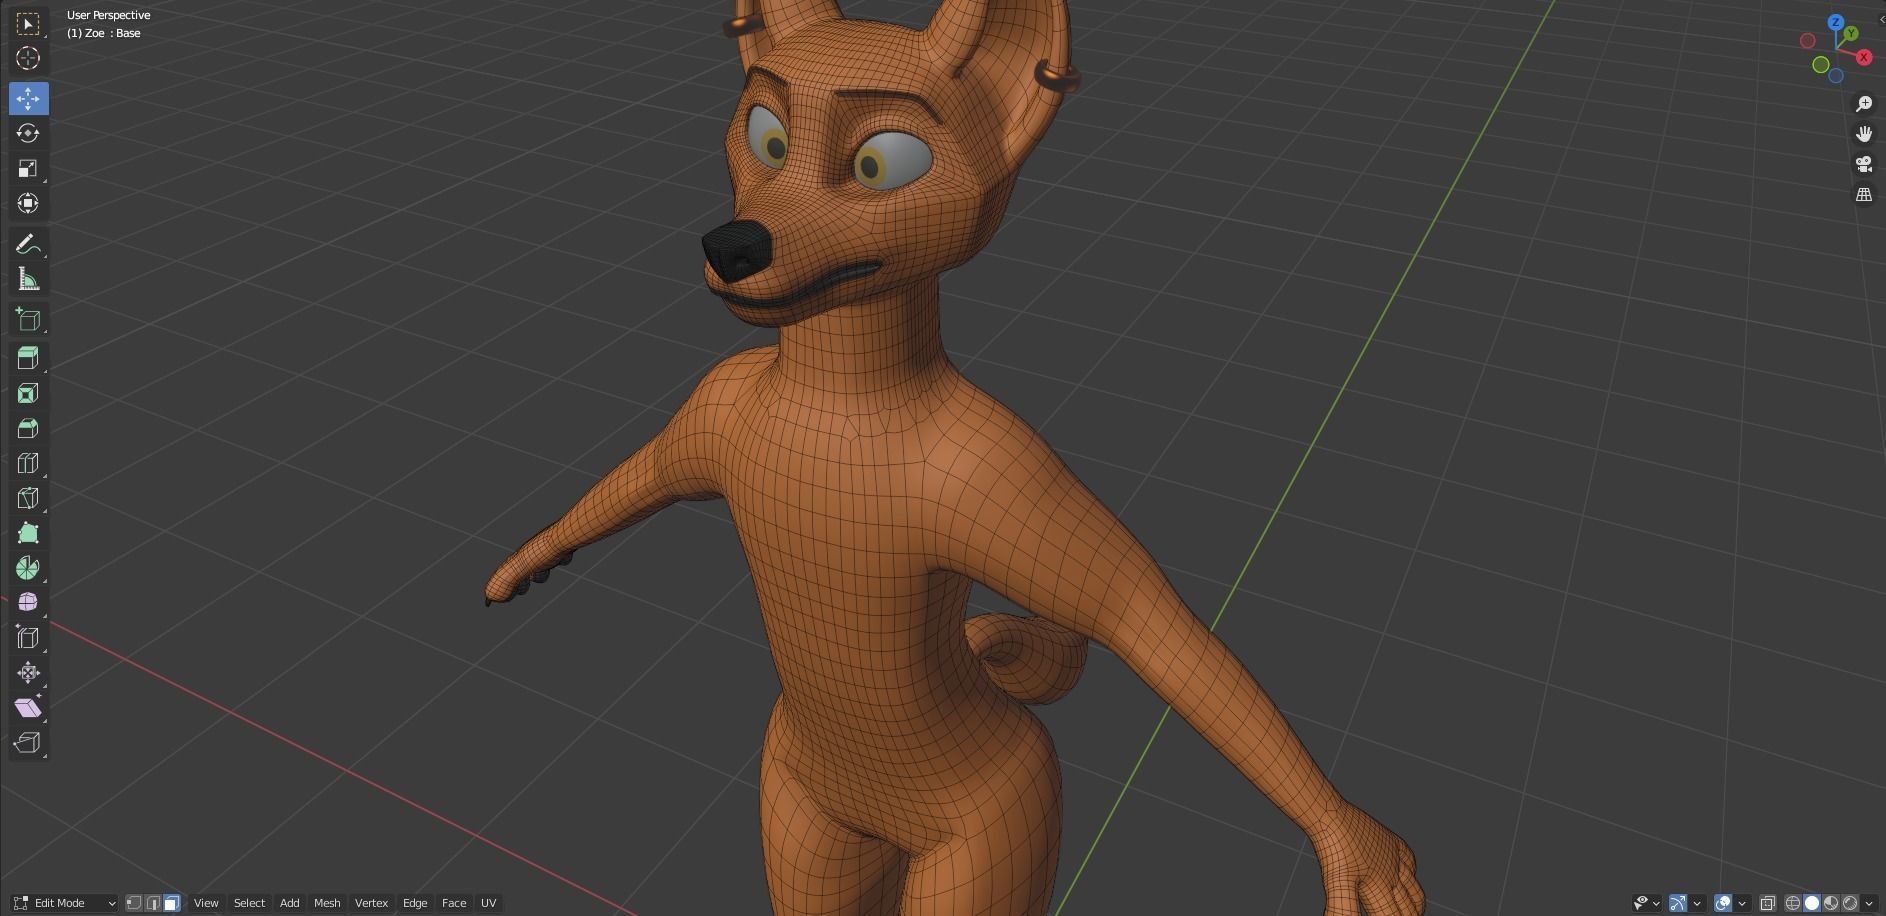Click the "(1) Zoe : Base" object label
Screen dimensions: 1886x916
click(103, 33)
